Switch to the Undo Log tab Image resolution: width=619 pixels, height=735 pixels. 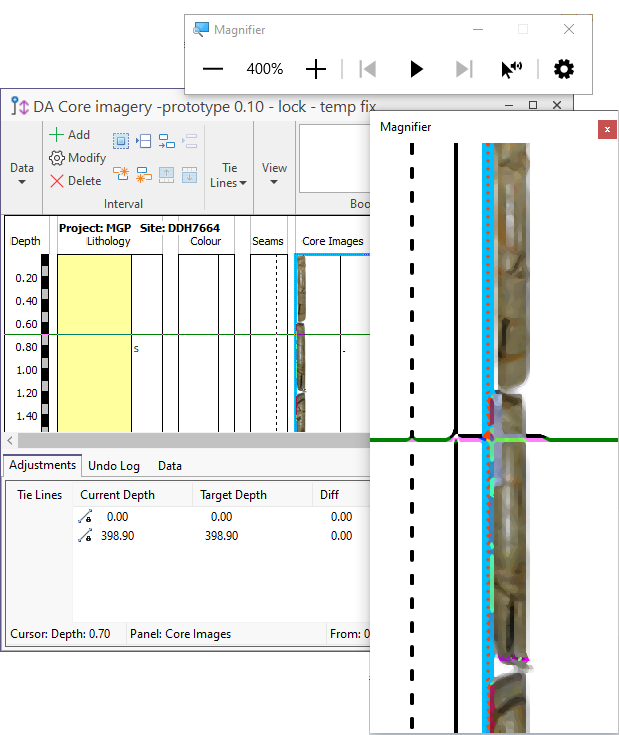115,466
